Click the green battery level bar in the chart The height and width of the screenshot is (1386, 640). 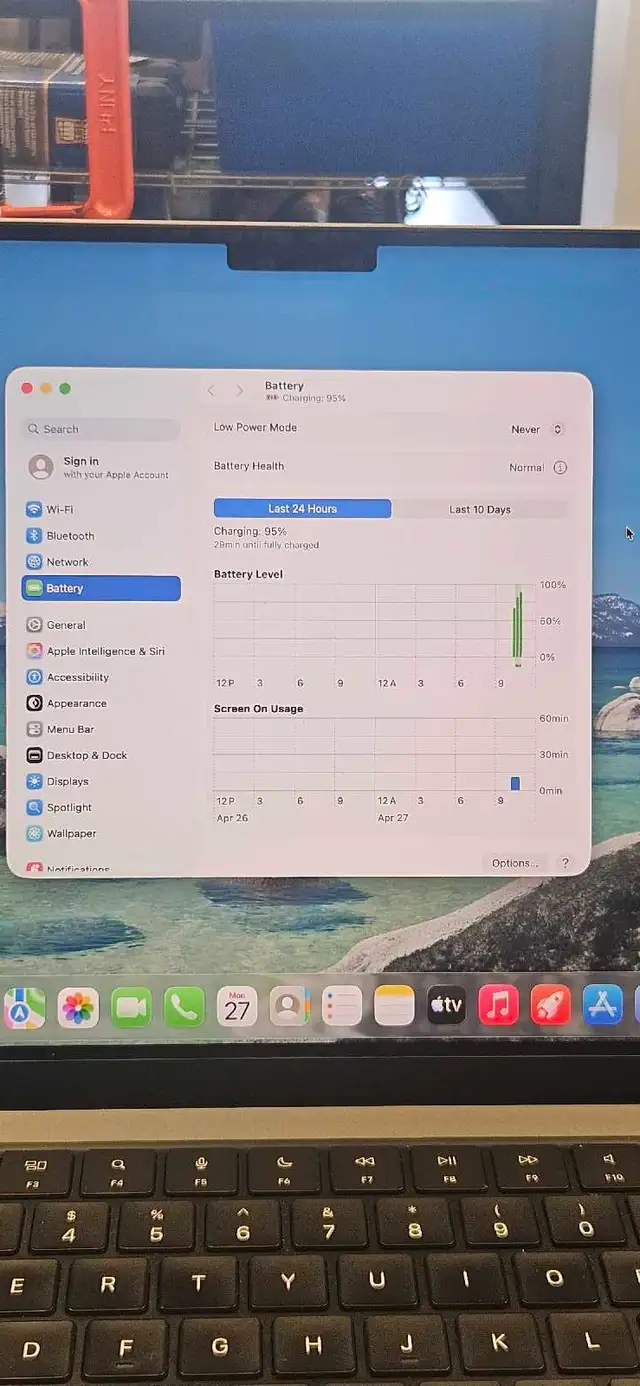click(x=518, y=627)
